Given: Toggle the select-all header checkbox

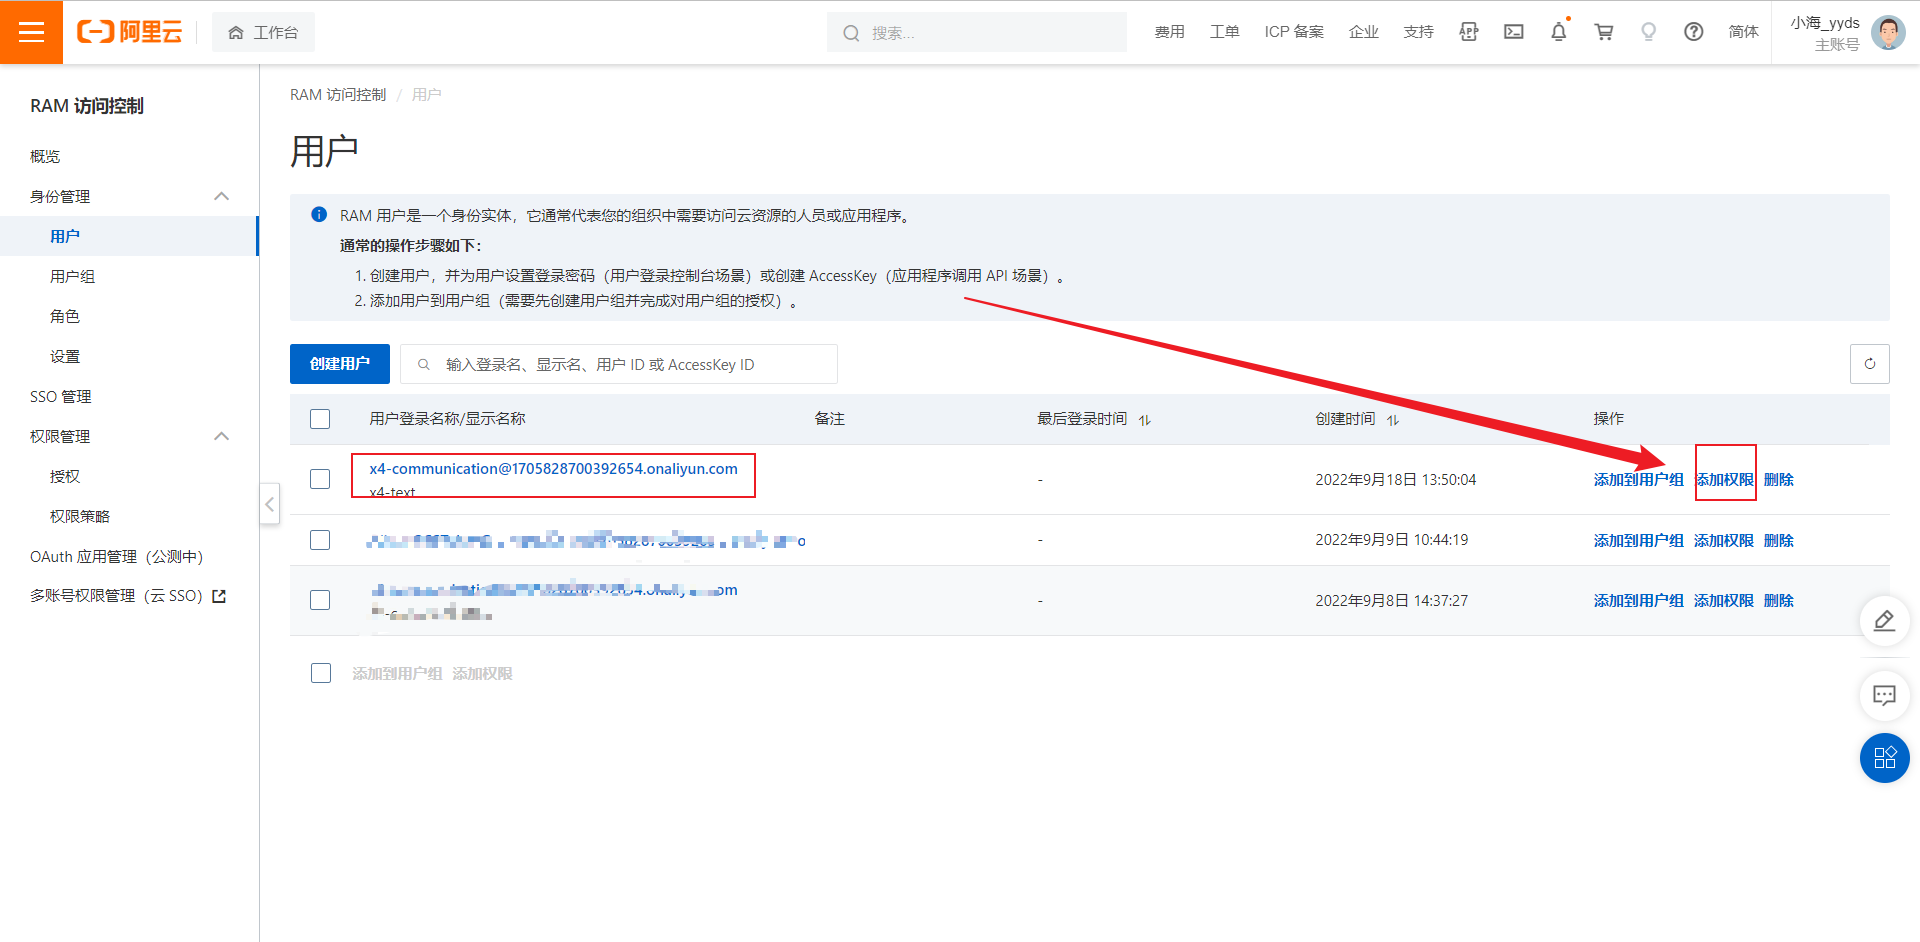Looking at the screenshot, I should 320,419.
